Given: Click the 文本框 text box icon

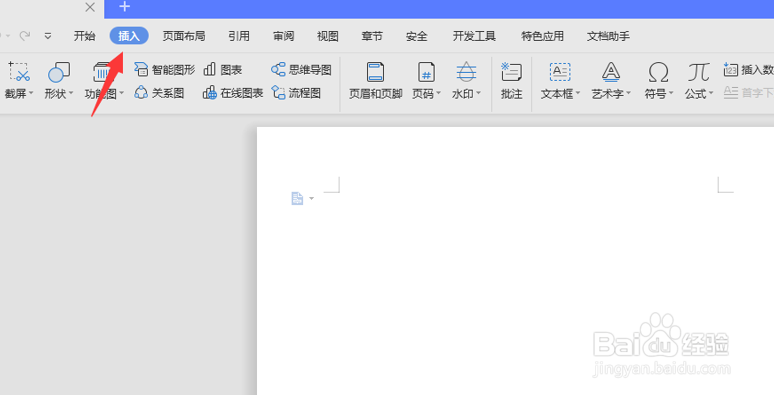Looking at the screenshot, I should click(x=560, y=72).
